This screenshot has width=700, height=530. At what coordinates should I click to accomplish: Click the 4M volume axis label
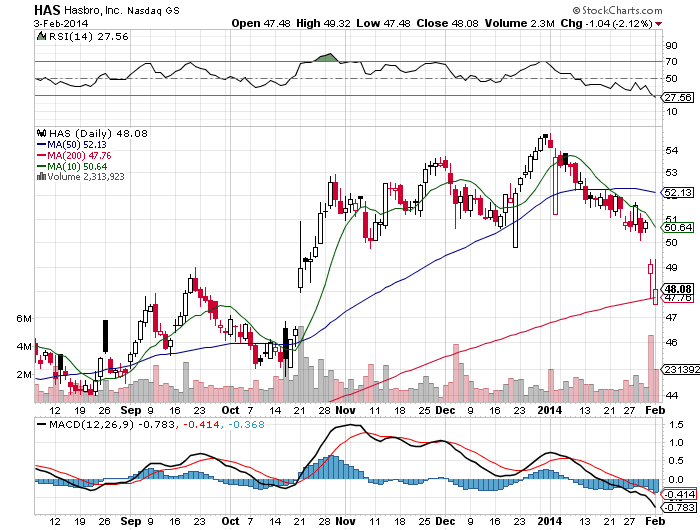pos(24,346)
